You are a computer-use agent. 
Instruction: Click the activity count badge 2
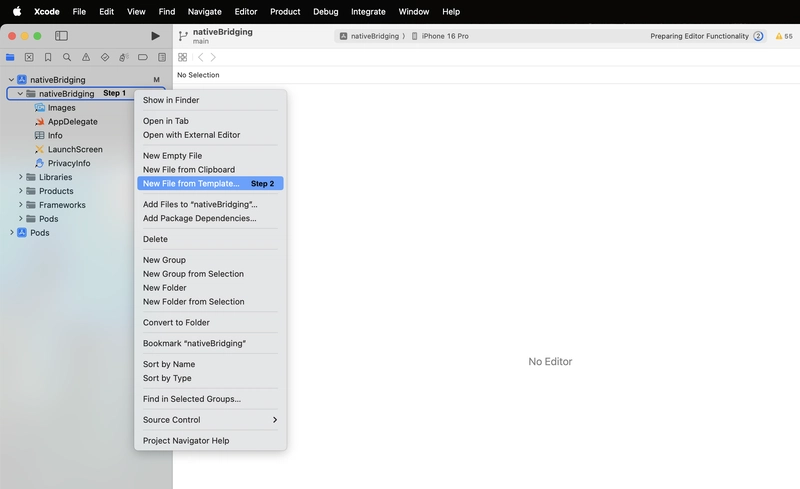(x=758, y=36)
